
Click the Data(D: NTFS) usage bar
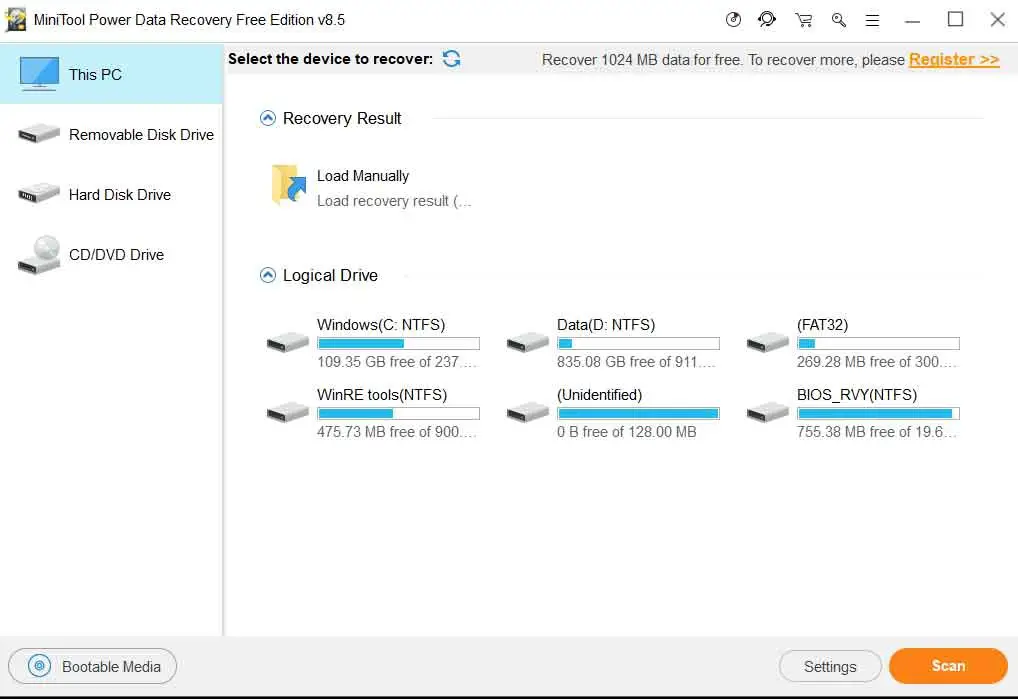coord(638,343)
